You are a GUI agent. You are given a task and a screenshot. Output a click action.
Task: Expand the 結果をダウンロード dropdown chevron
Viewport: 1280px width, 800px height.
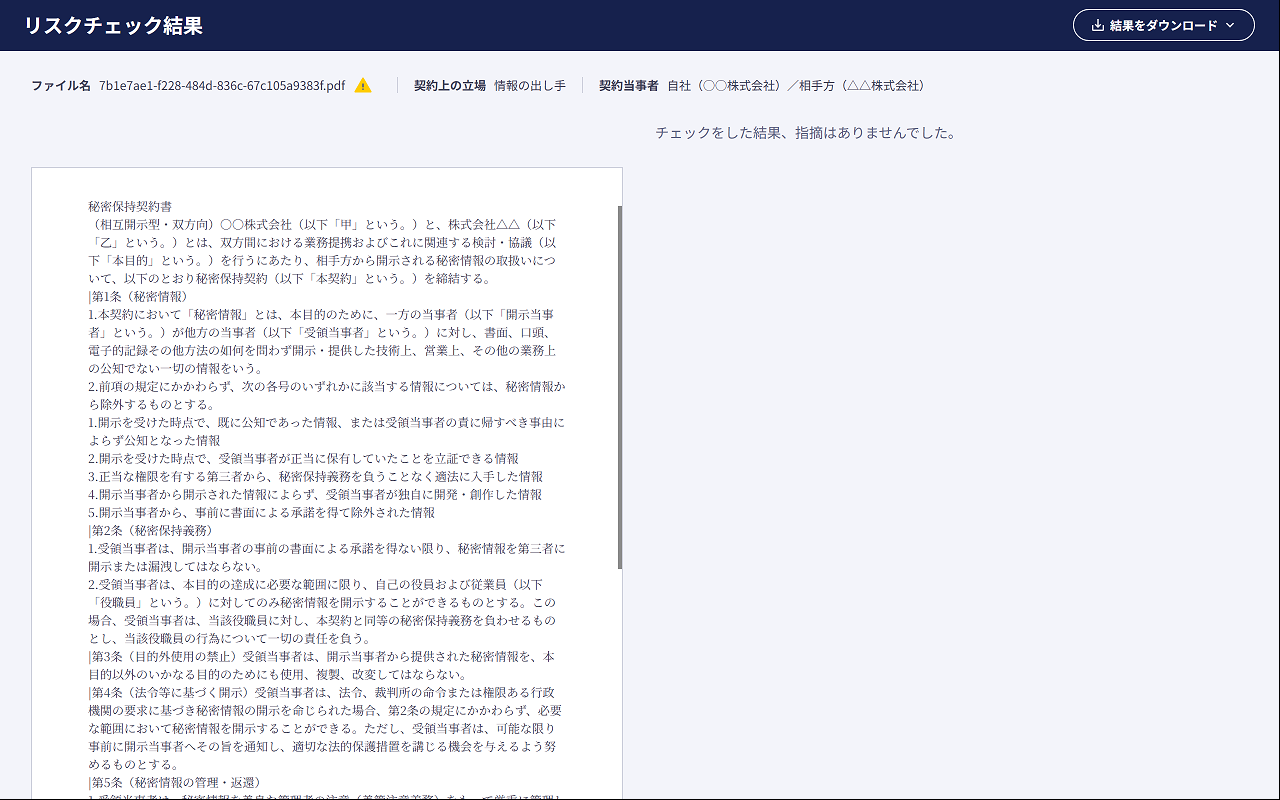pyautogui.click(x=1230, y=25)
